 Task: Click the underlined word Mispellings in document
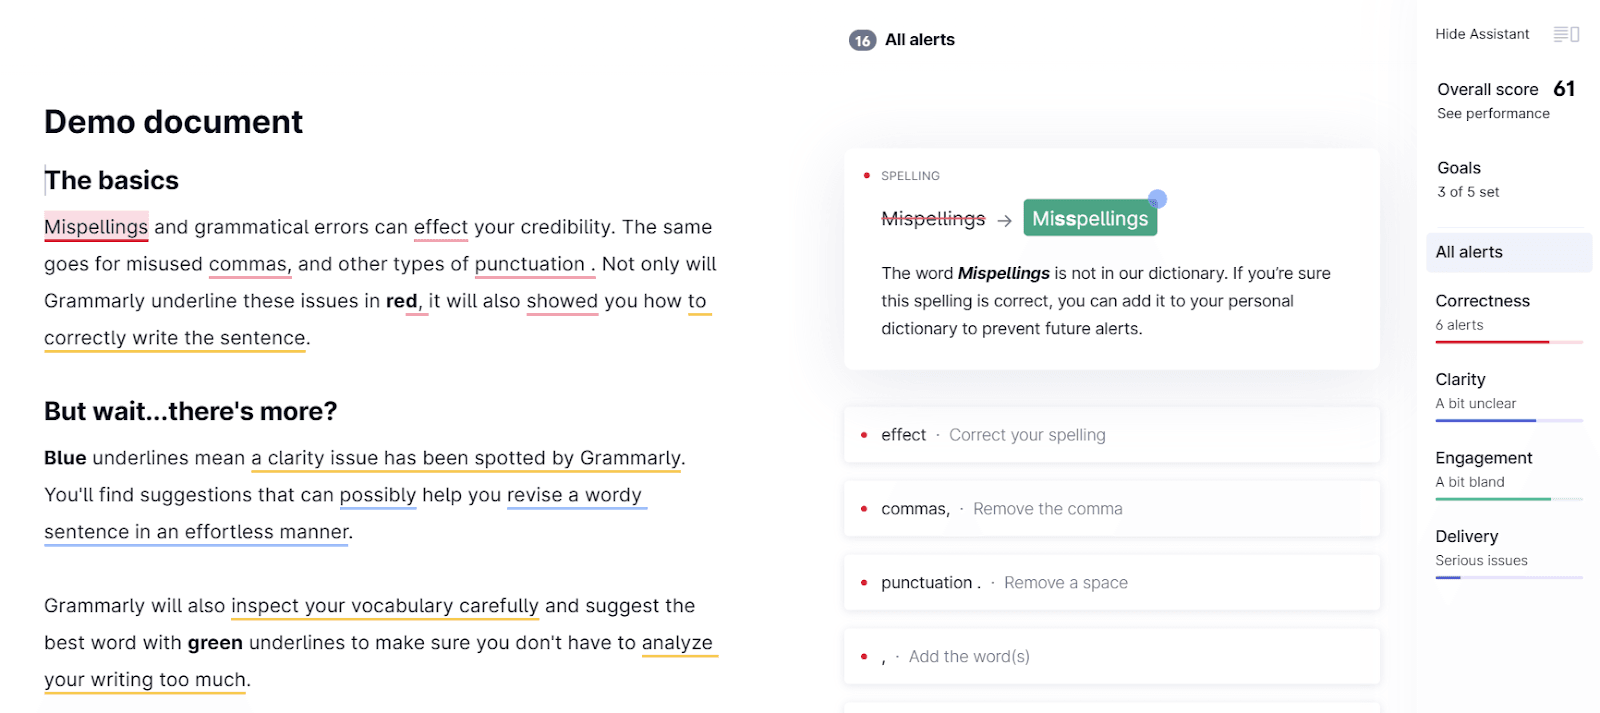click(x=96, y=227)
